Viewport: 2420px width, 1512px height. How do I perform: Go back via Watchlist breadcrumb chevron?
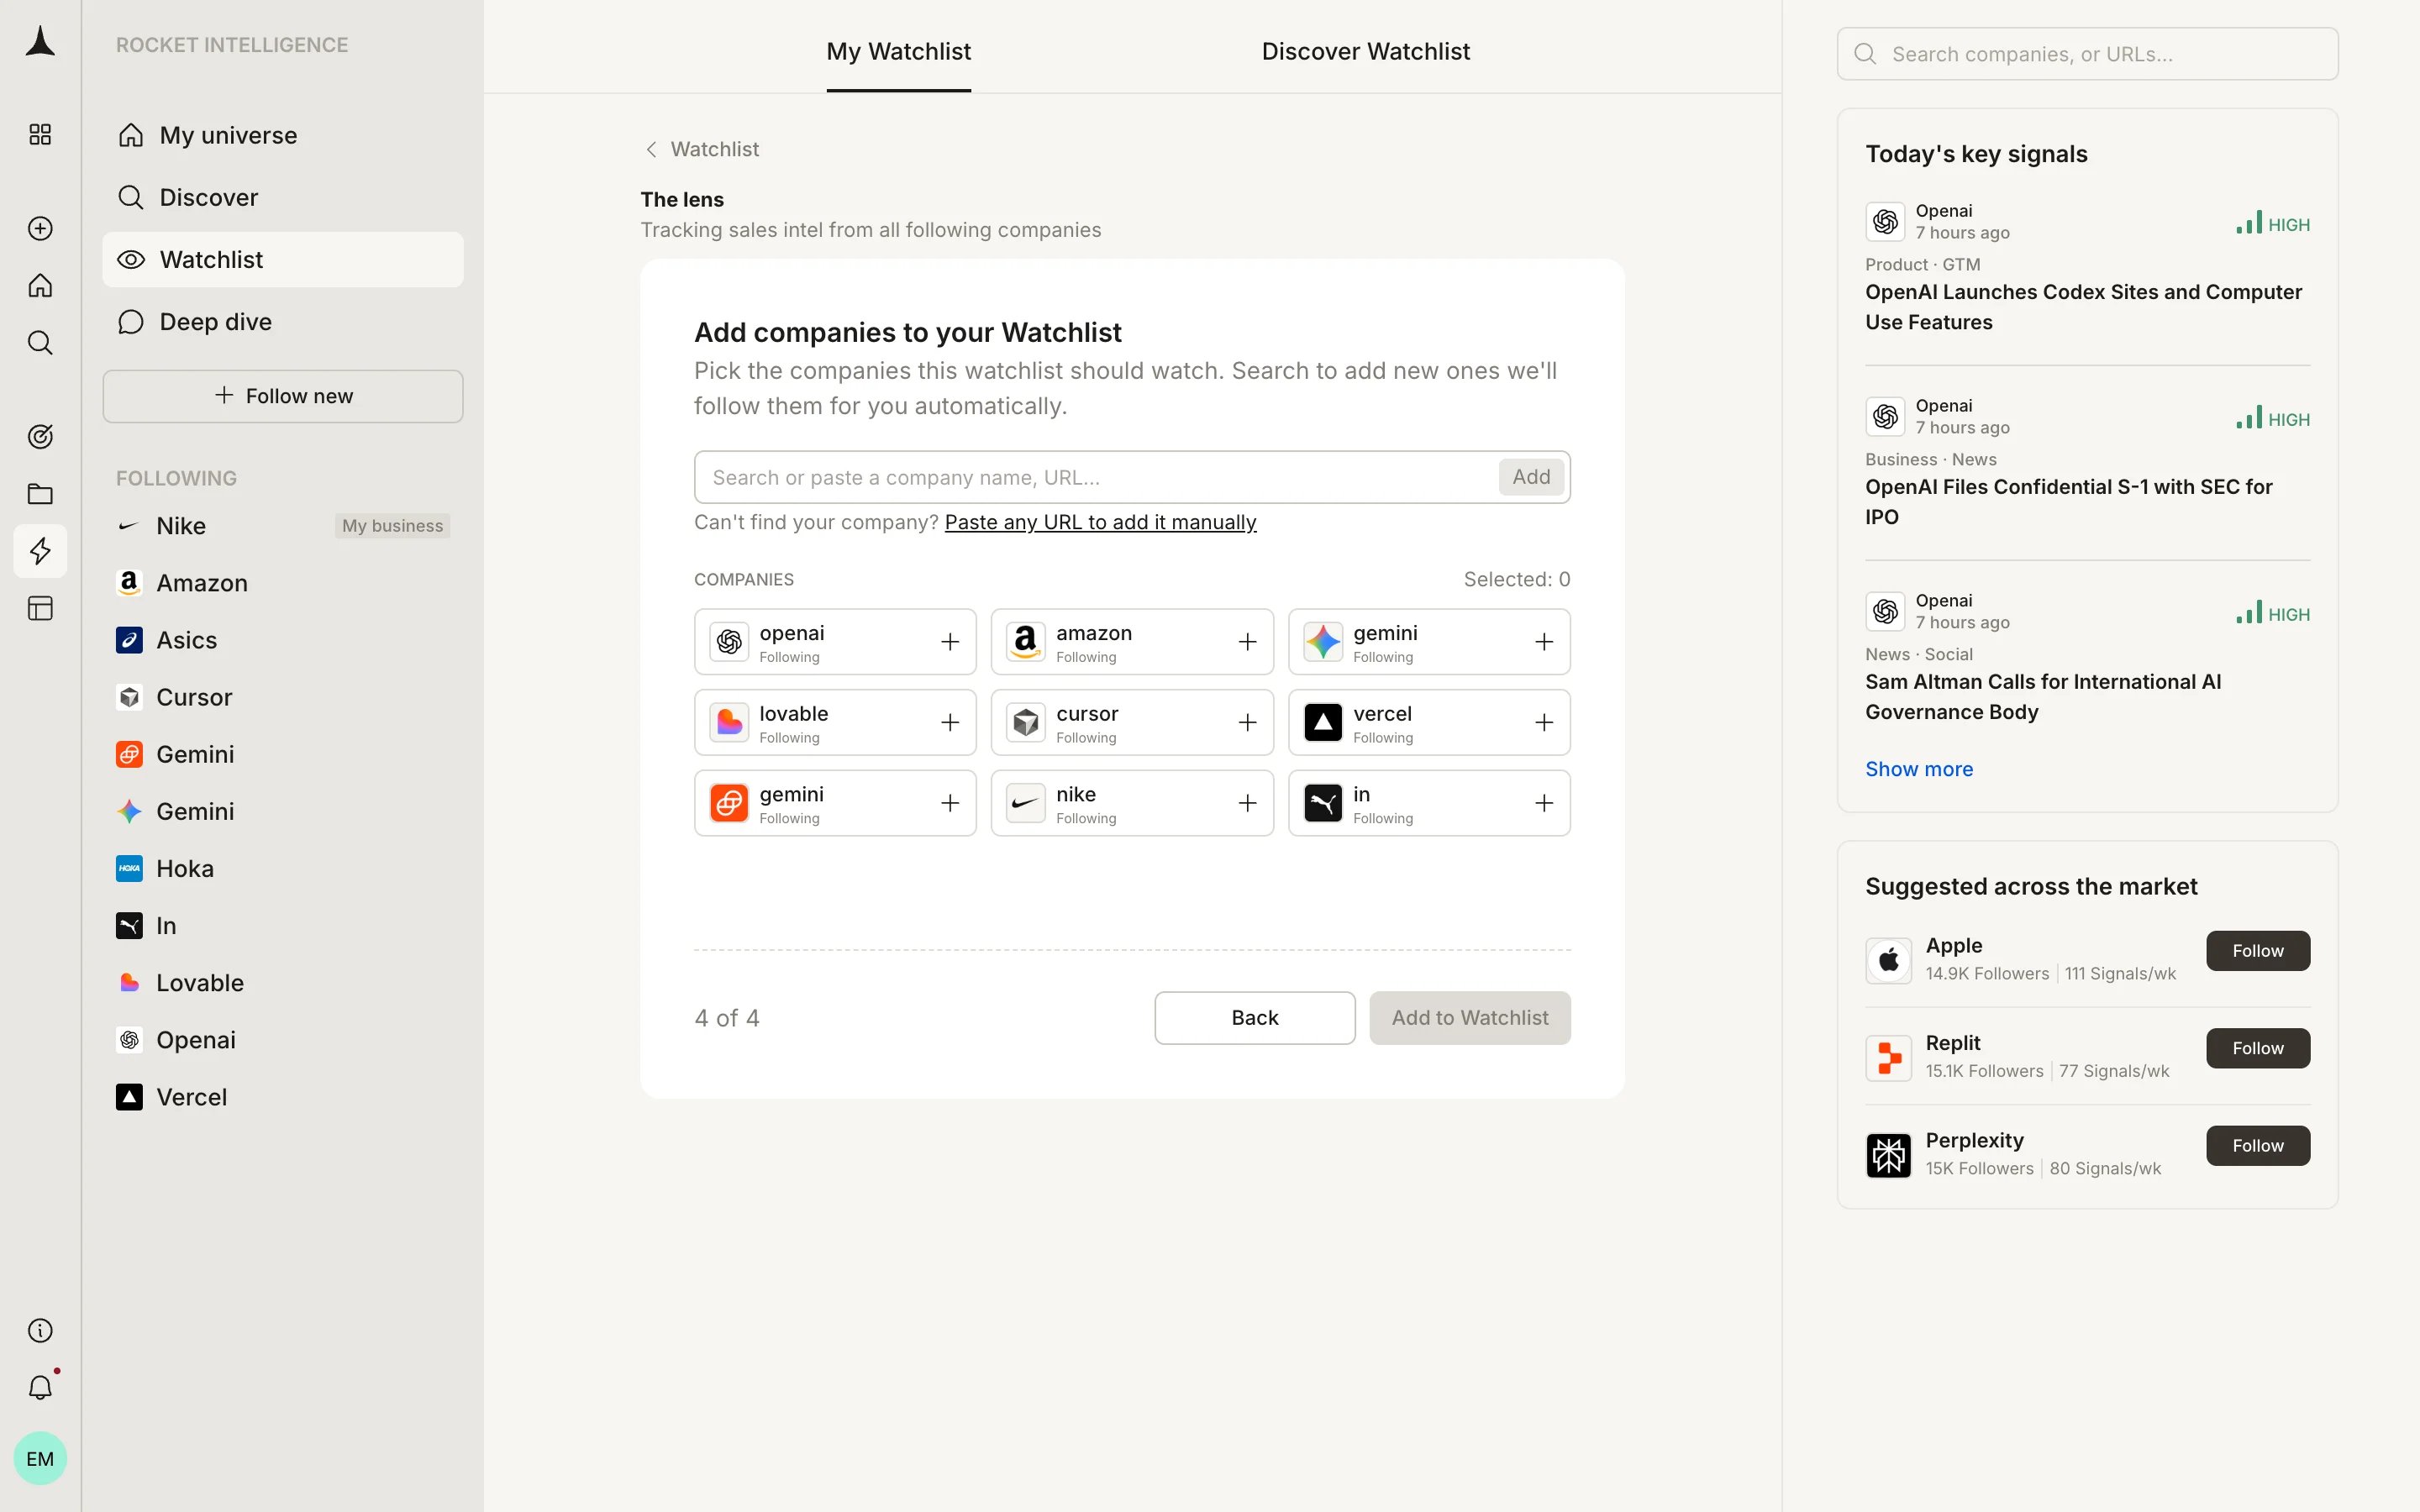pyautogui.click(x=651, y=149)
